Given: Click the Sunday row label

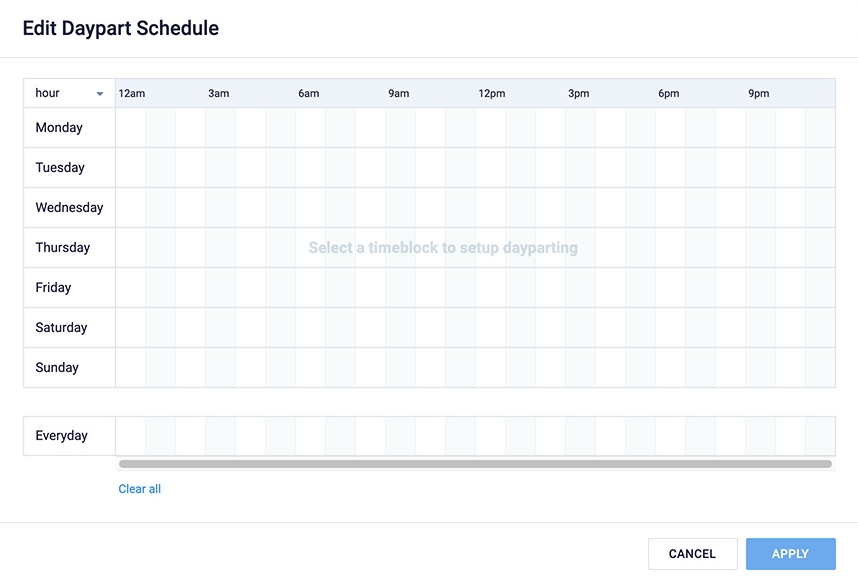Looking at the screenshot, I should point(57,368).
